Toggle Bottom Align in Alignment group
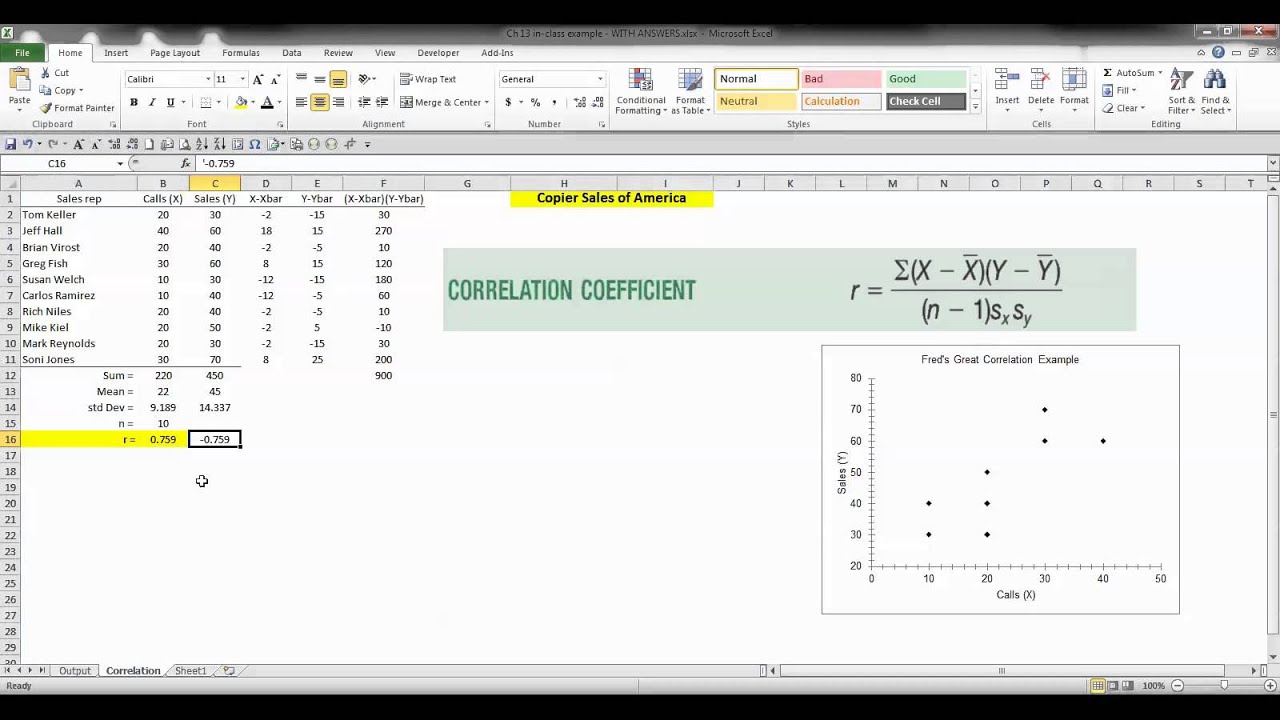The image size is (1280, 720). click(x=338, y=79)
